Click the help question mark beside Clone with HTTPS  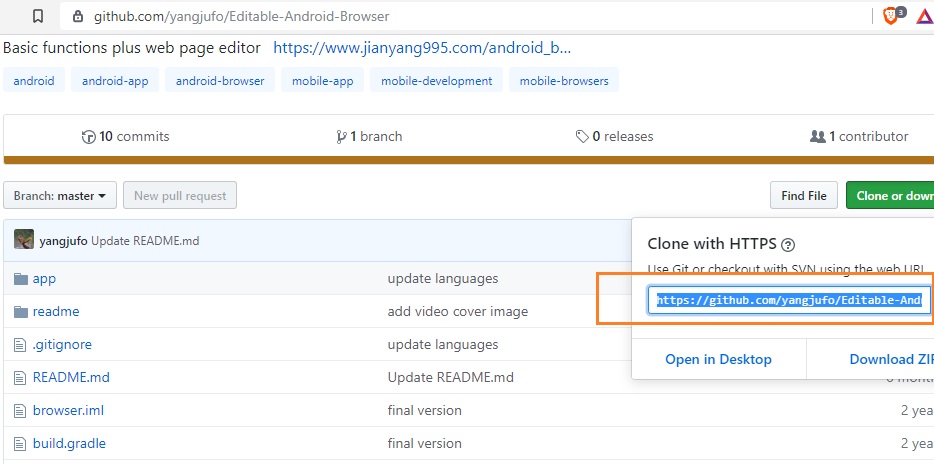click(x=788, y=244)
